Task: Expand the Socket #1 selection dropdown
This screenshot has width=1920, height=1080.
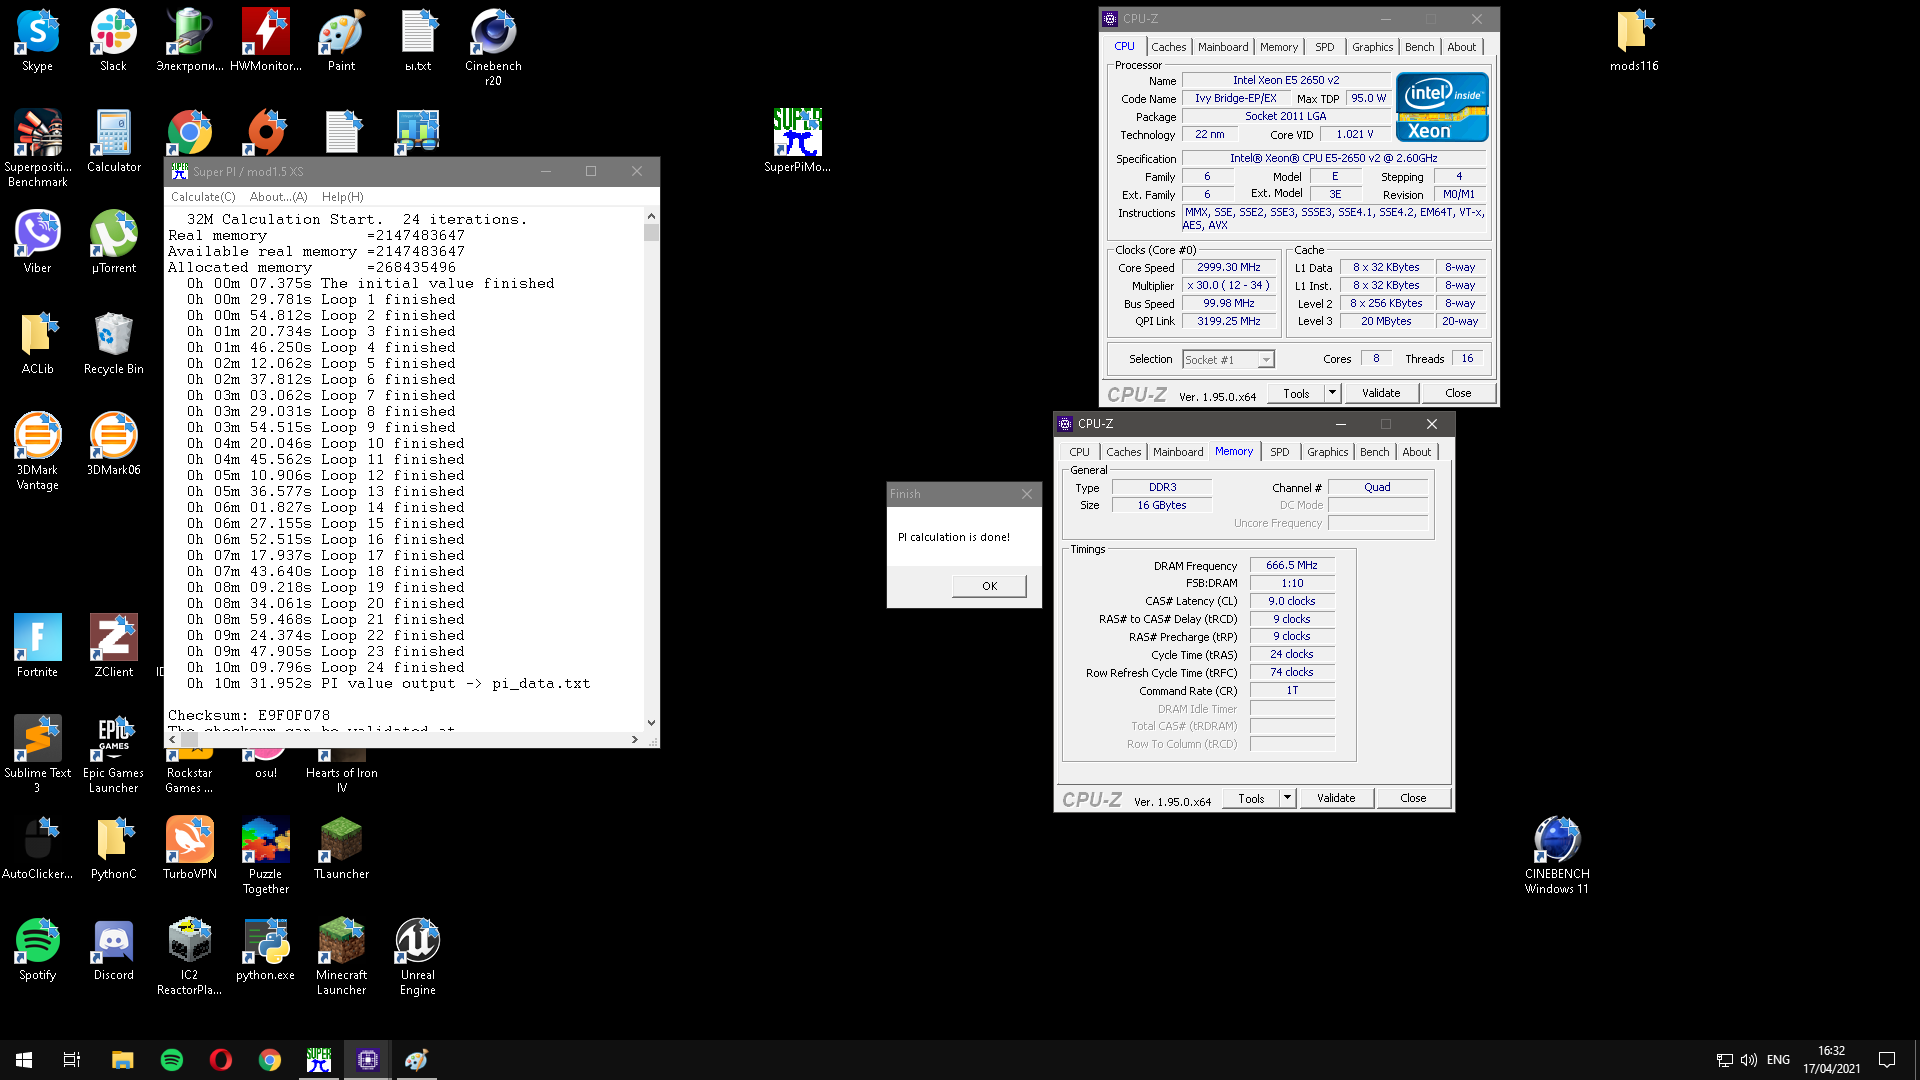Action: point(1266,360)
